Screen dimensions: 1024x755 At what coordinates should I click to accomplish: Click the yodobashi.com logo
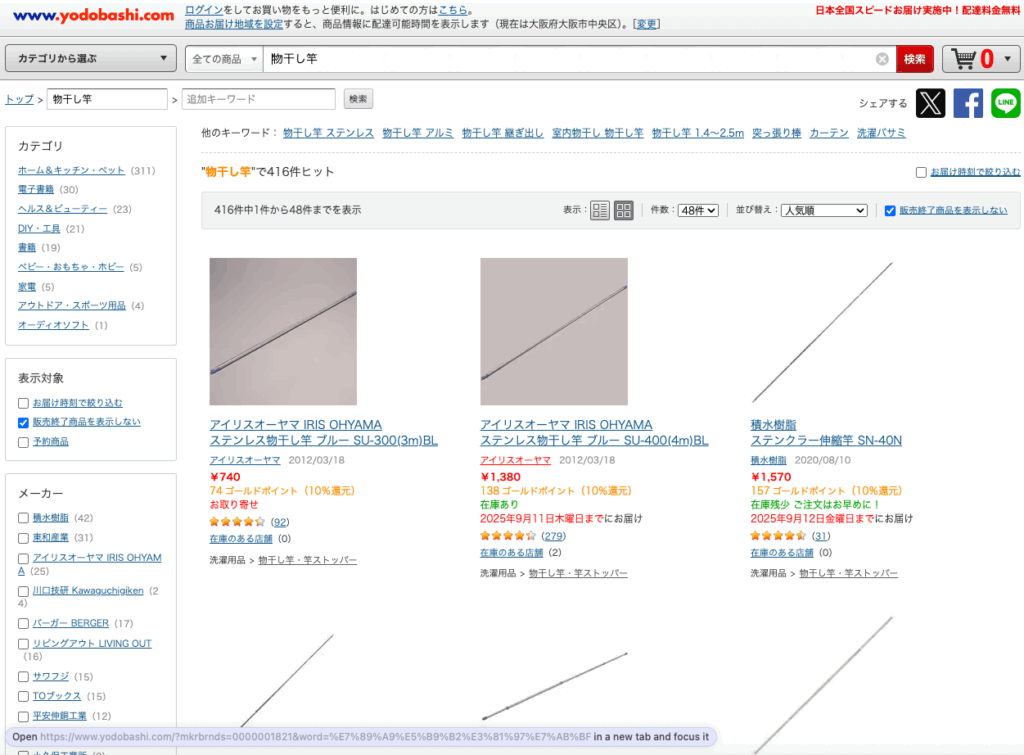pos(94,15)
